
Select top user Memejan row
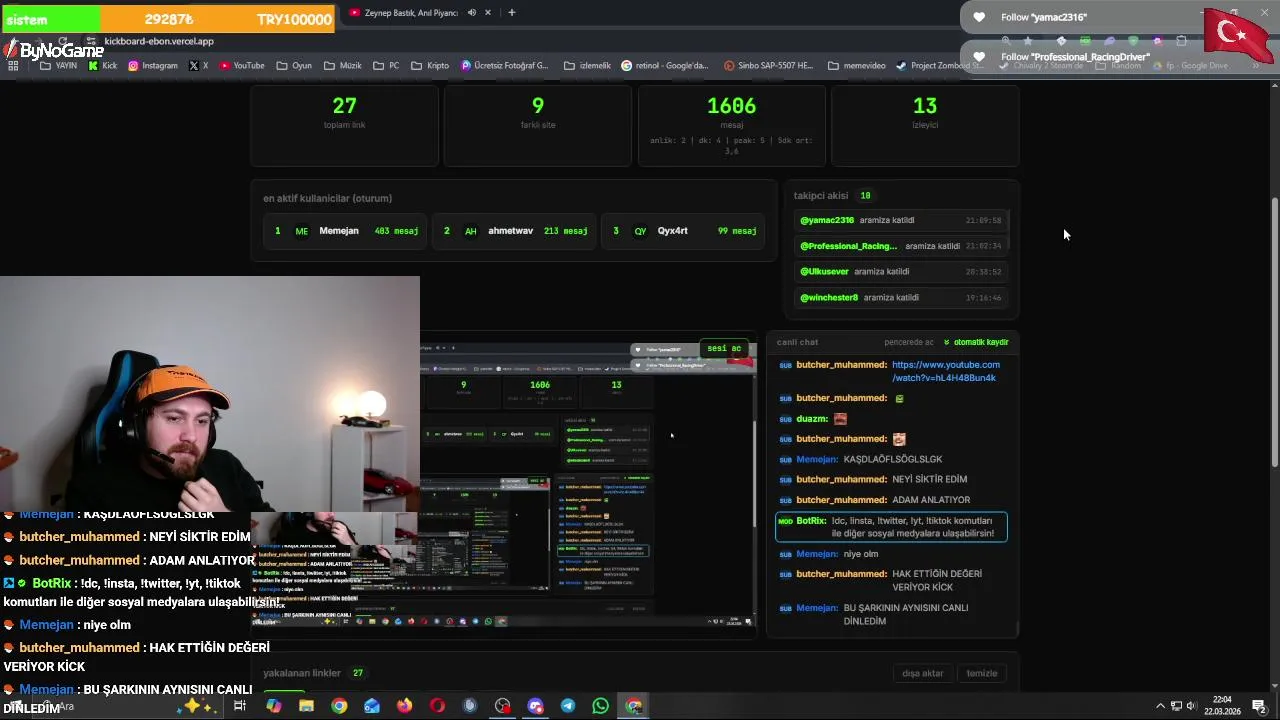(x=346, y=231)
